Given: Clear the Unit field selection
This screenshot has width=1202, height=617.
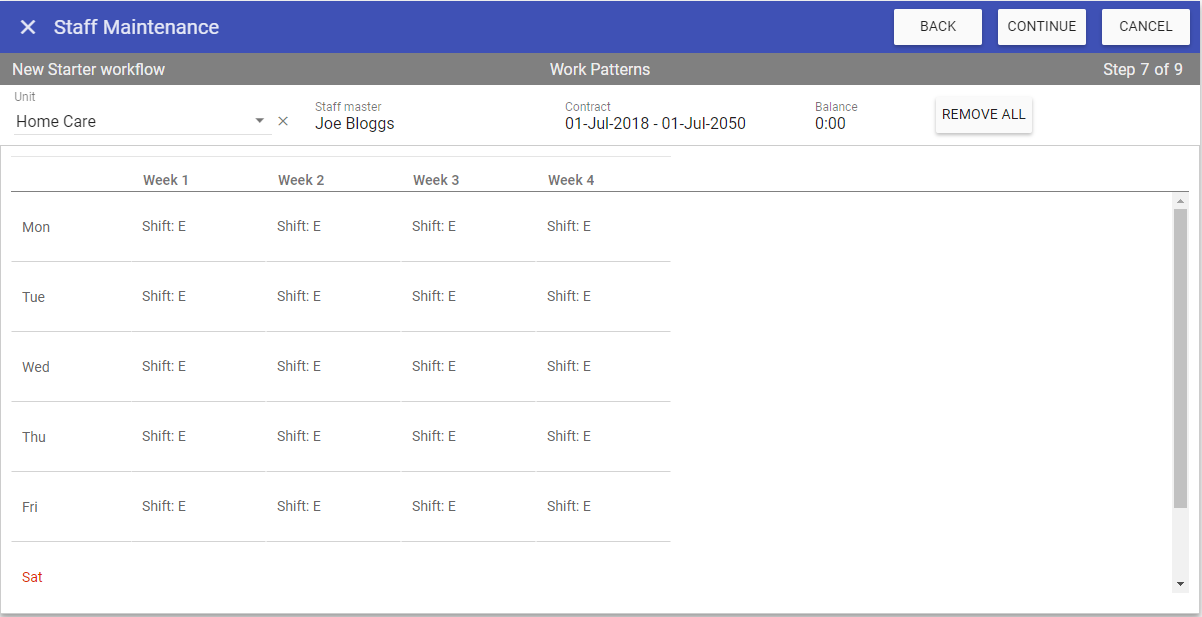Looking at the screenshot, I should point(283,121).
